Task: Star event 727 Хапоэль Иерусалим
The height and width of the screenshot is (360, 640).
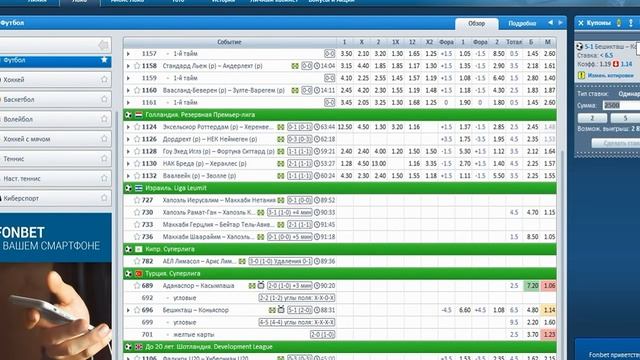Action: 137,200
